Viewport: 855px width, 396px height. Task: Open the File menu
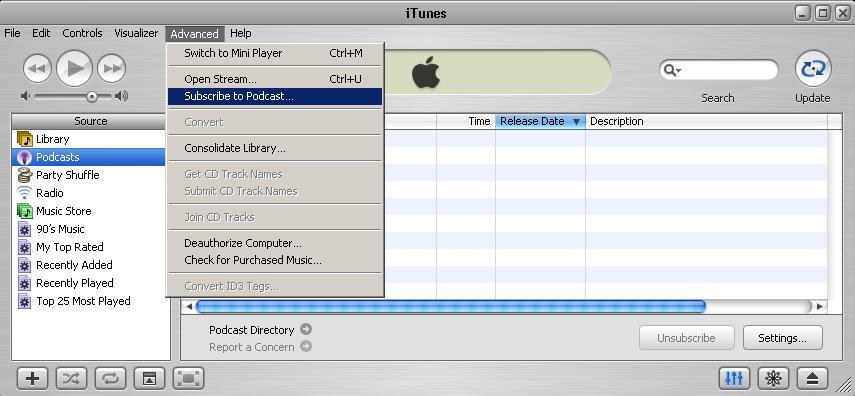coord(12,33)
